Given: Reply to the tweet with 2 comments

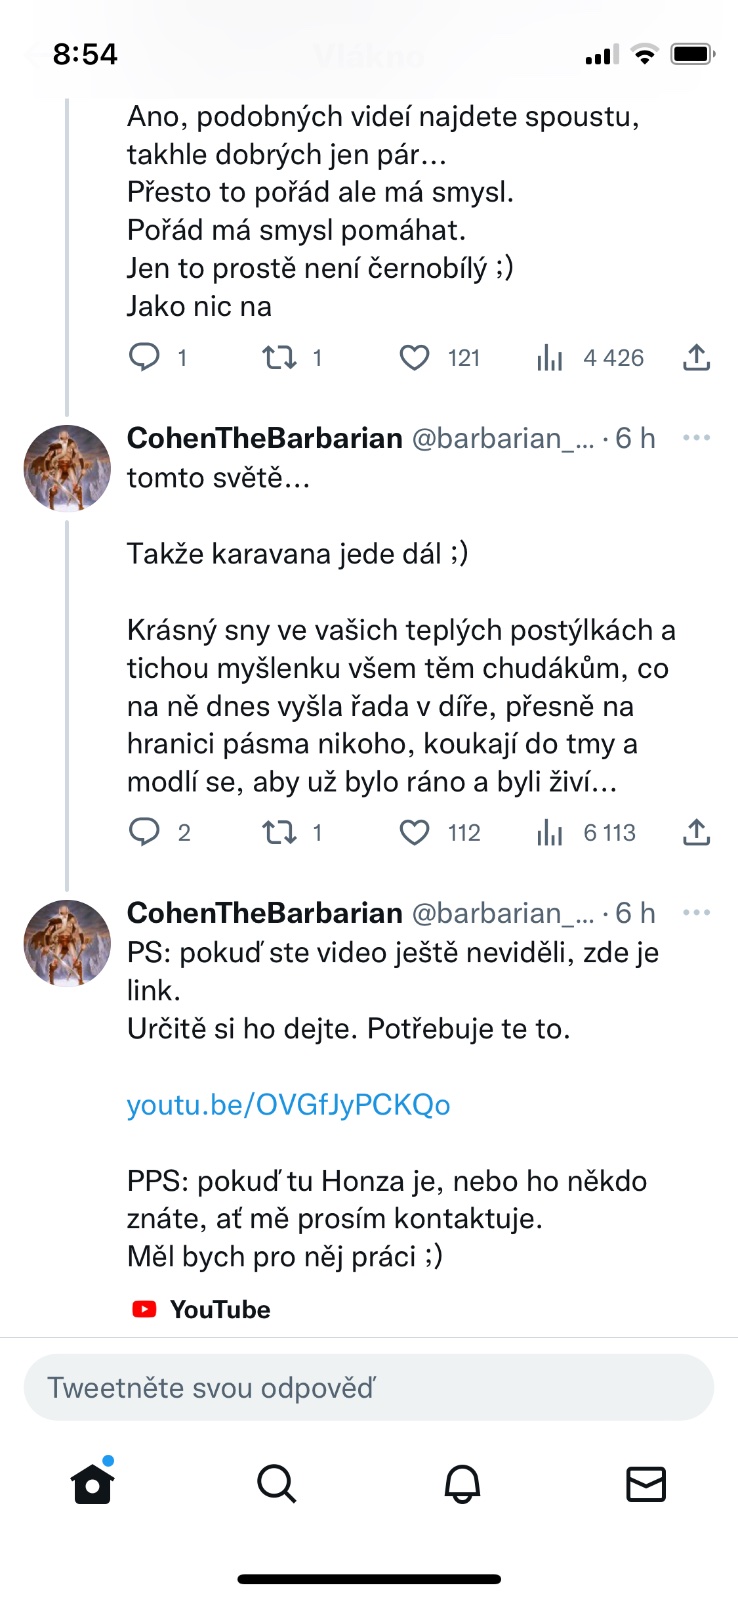Looking at the screenshot, I should click(145, 833).
